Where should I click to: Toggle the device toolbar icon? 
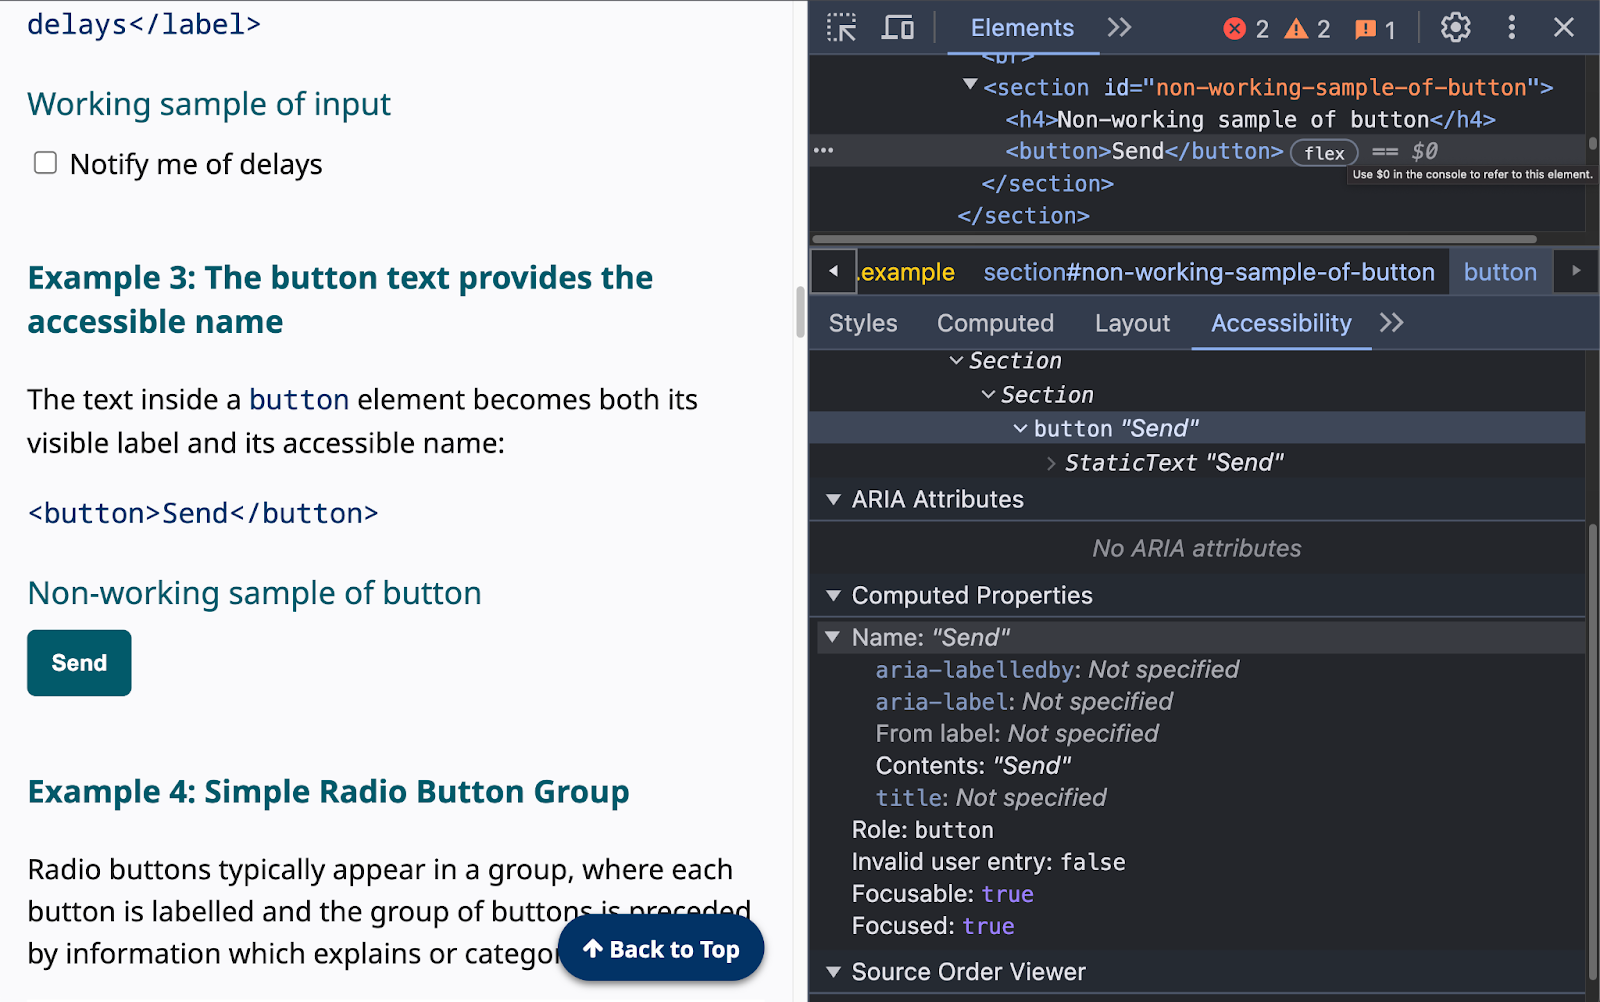tap(897, 28)
